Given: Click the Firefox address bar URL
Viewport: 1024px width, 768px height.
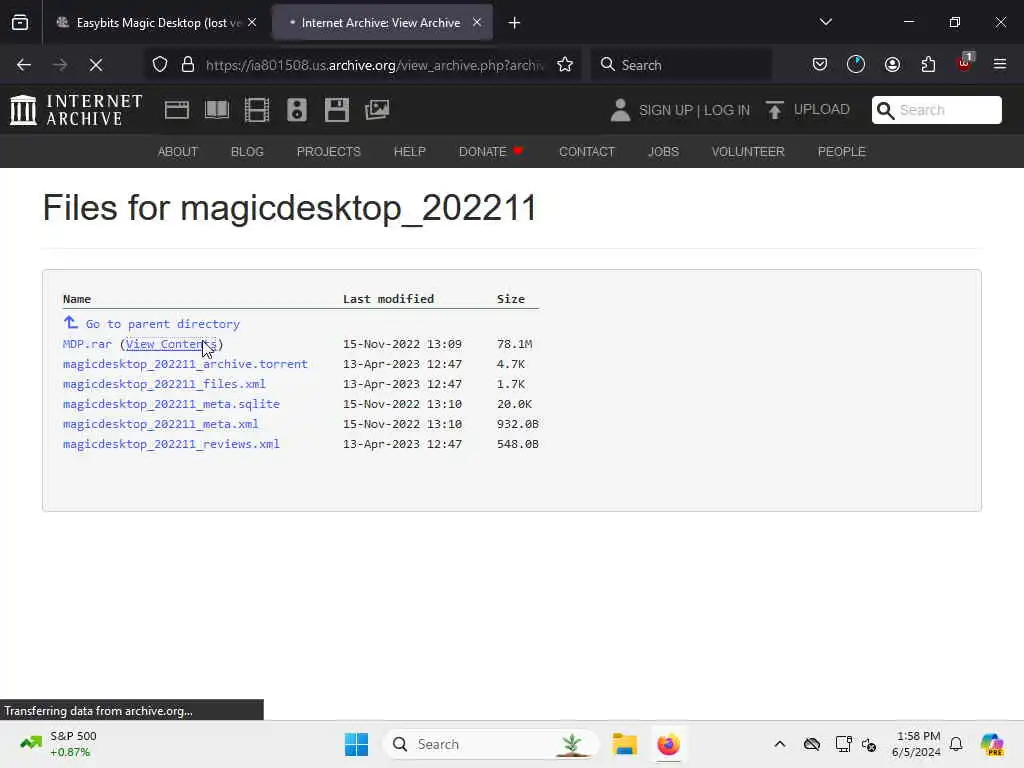Looking at the screenshot, I should click(374, 65).
